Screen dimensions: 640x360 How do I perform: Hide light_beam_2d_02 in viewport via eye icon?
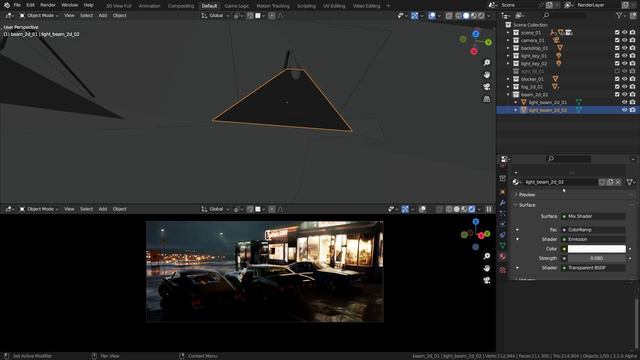pyautogui.click(x=624, y=110)
